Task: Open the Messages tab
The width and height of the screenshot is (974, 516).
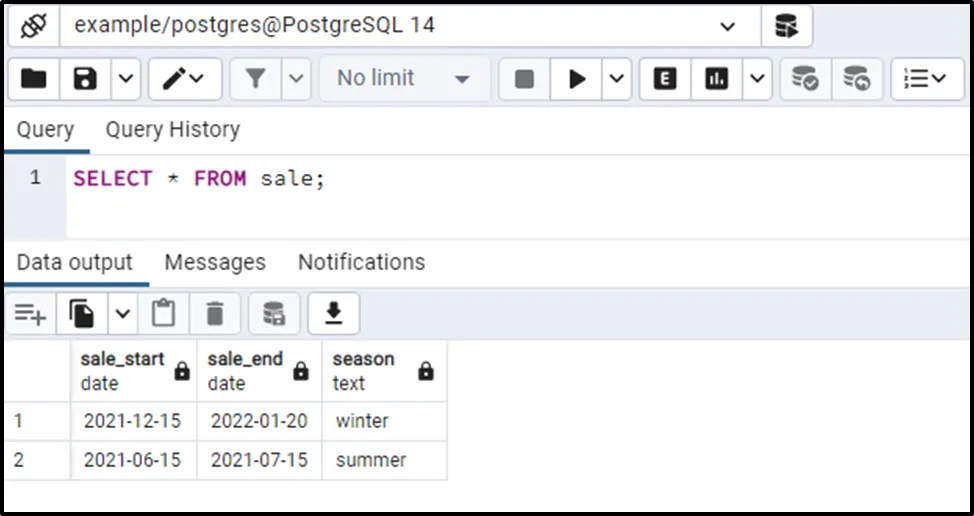Action: 215,262
